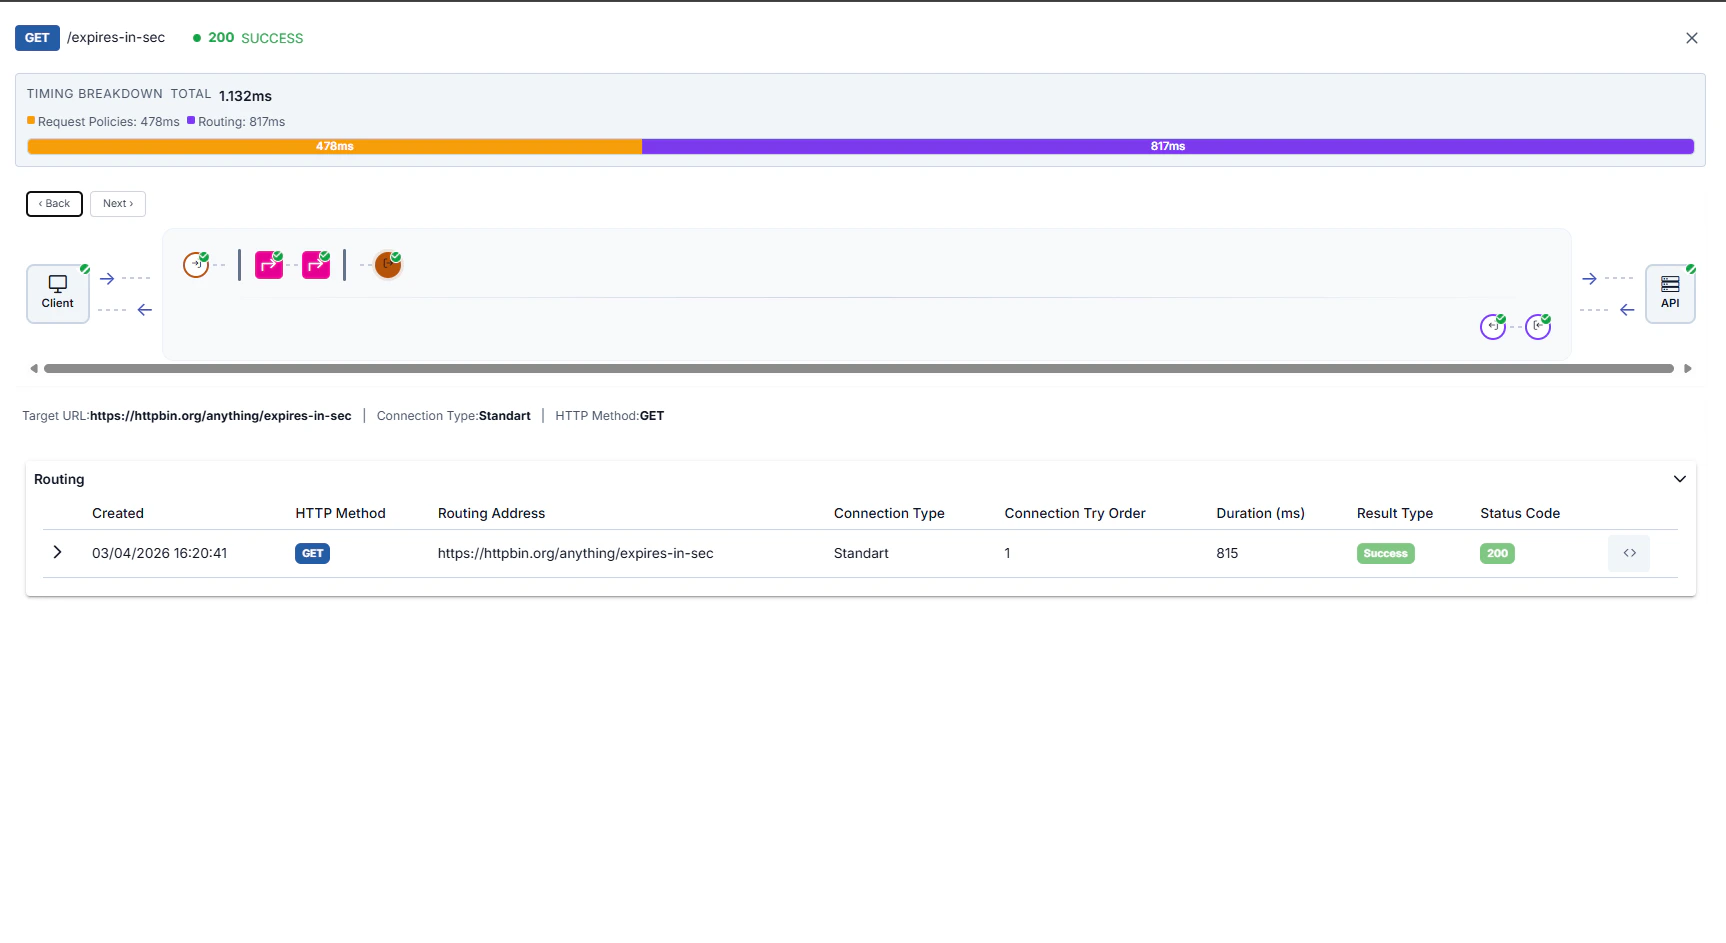Select the first purple response node icon
The width and height of the screenshot is (1726, 943).
point(1493,326)
